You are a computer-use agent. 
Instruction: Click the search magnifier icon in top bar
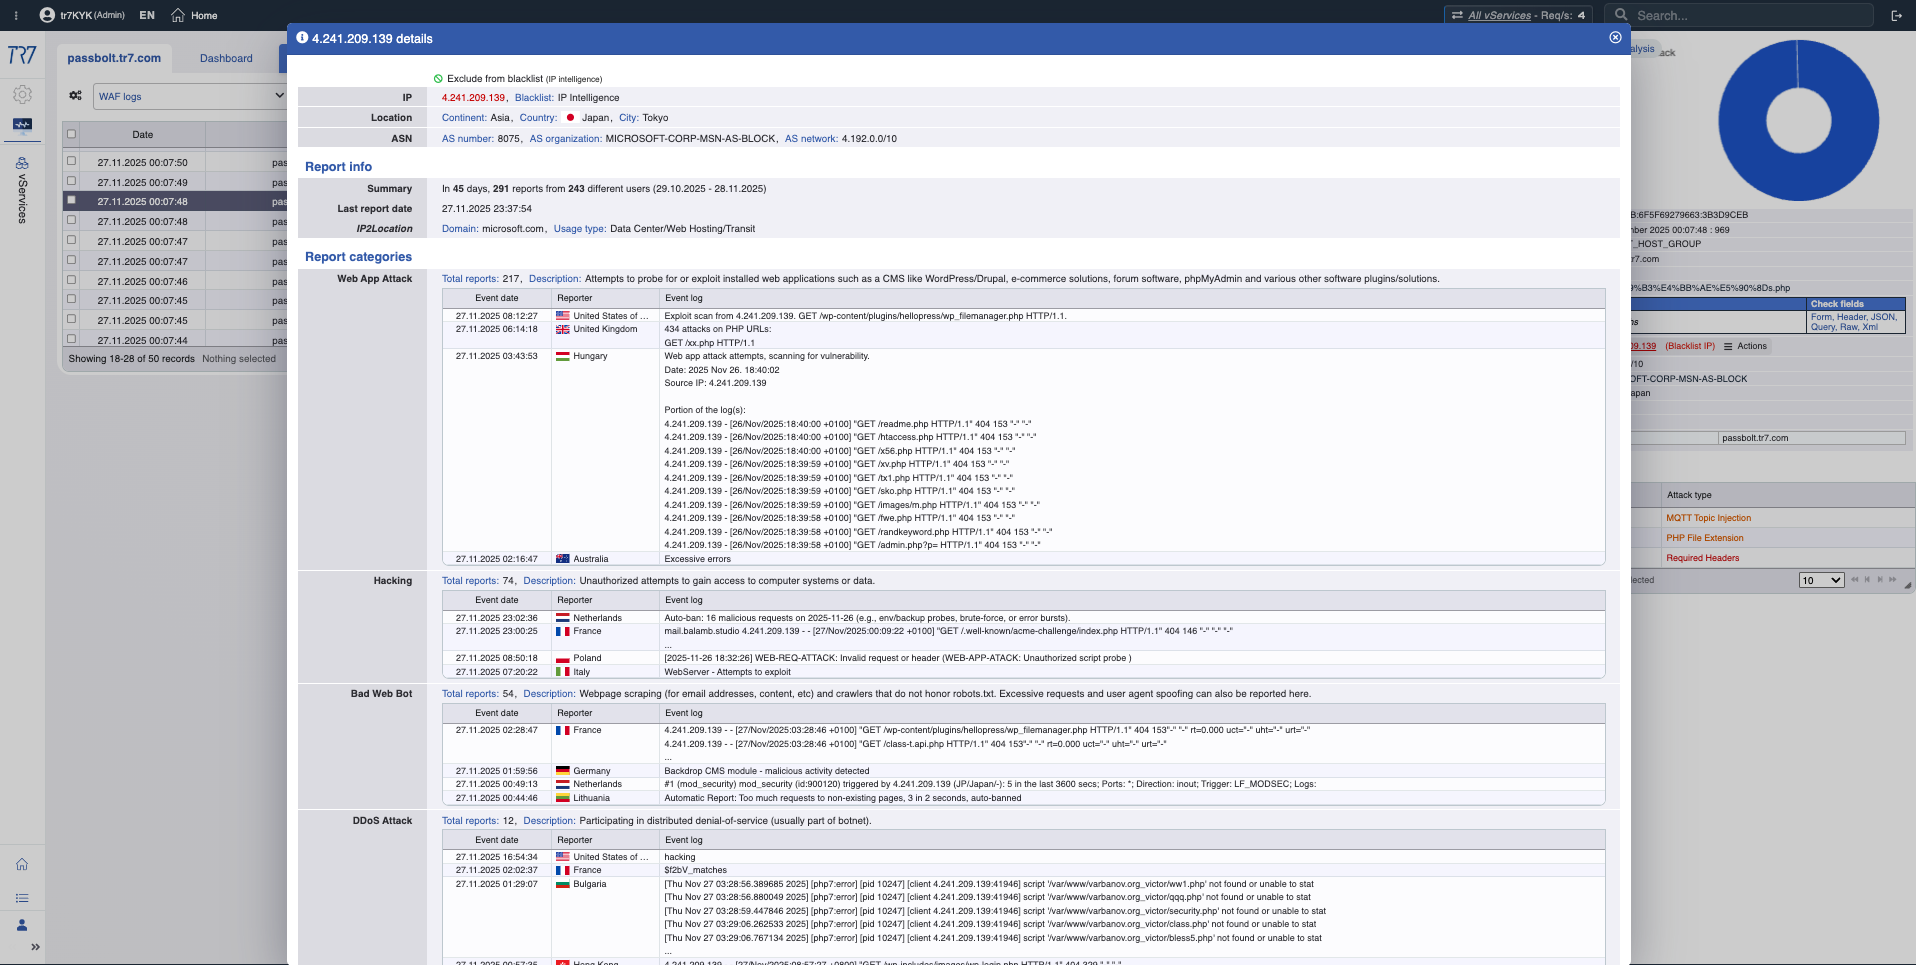pyautogui.click(x=1621, y=15)
